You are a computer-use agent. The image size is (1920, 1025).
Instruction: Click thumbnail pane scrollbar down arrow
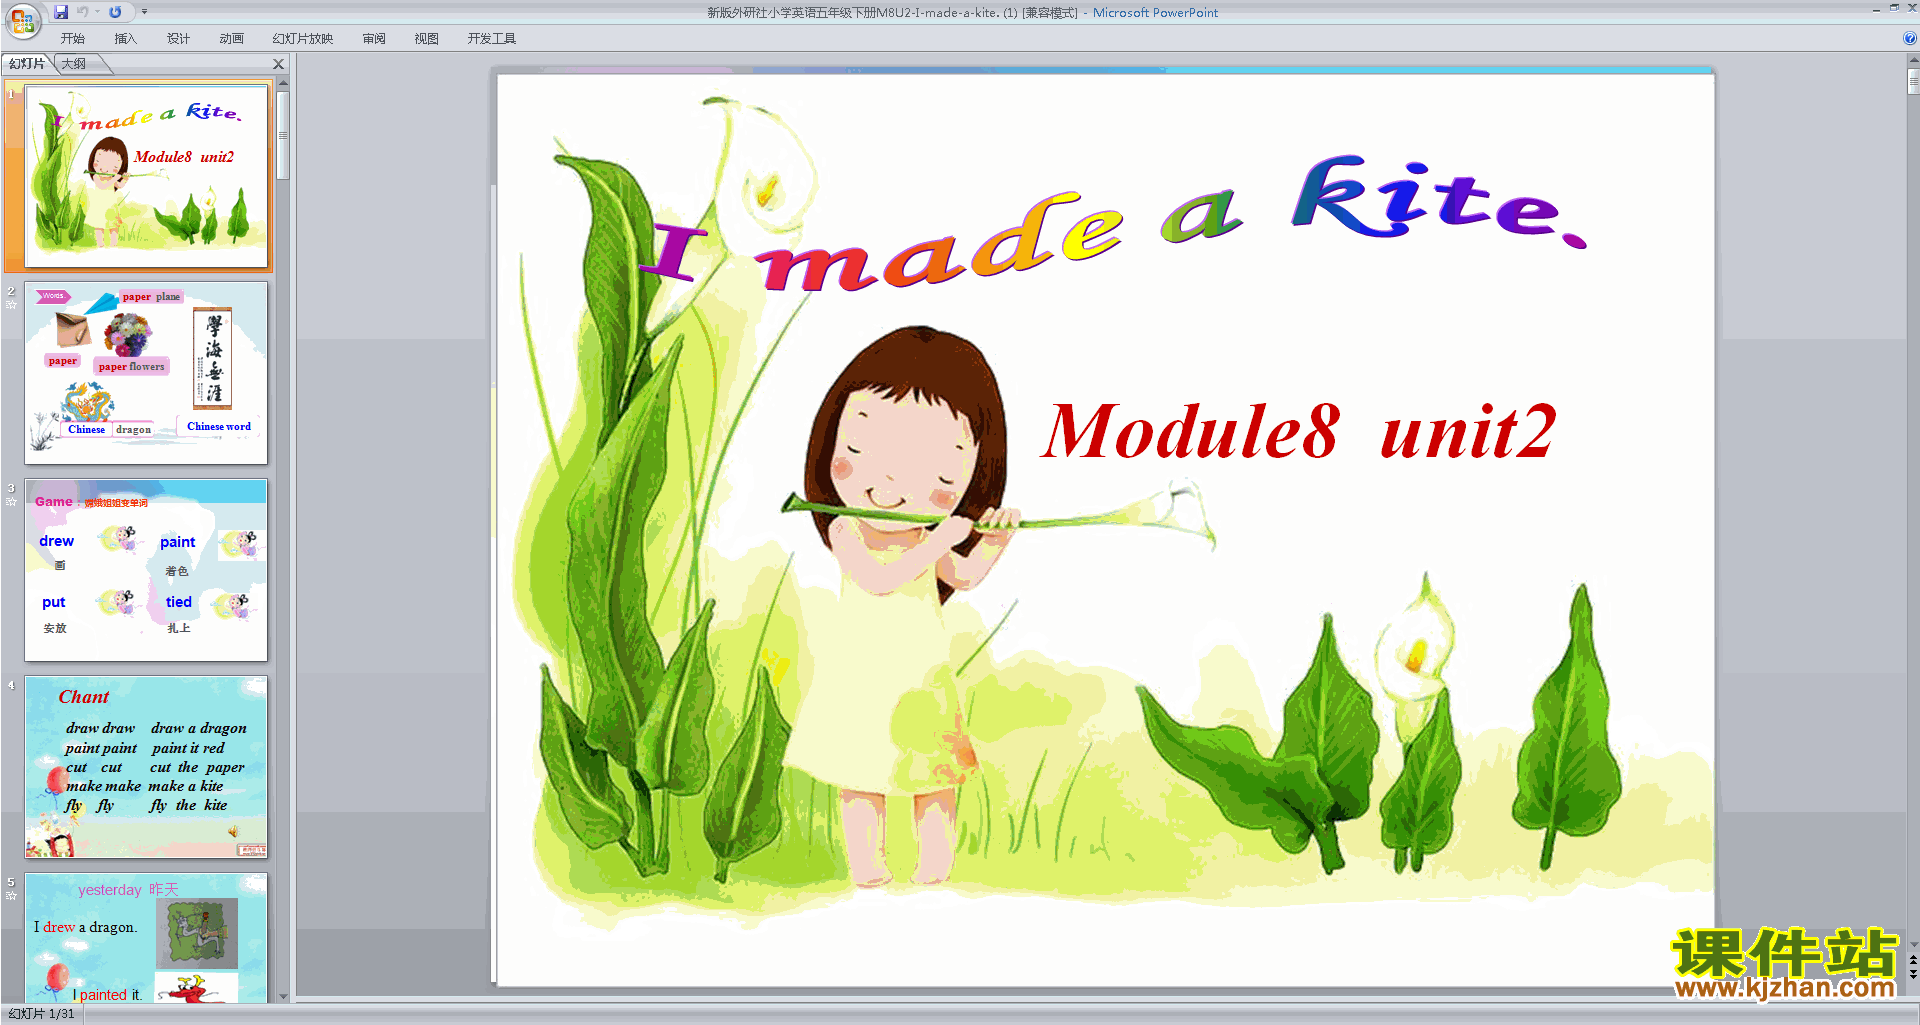point(283,996)
